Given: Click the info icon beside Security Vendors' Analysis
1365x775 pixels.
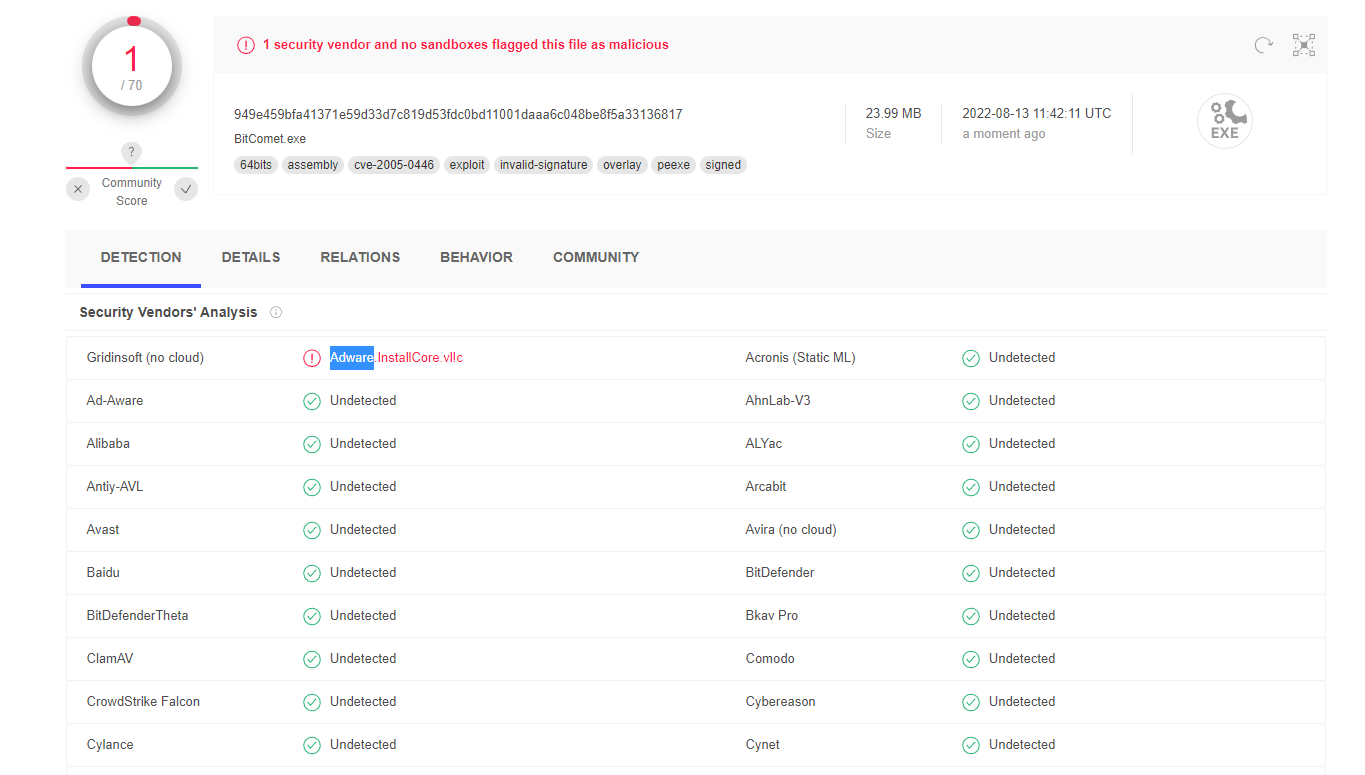Looking at the screenshot, I should click(x=276, y=312).
